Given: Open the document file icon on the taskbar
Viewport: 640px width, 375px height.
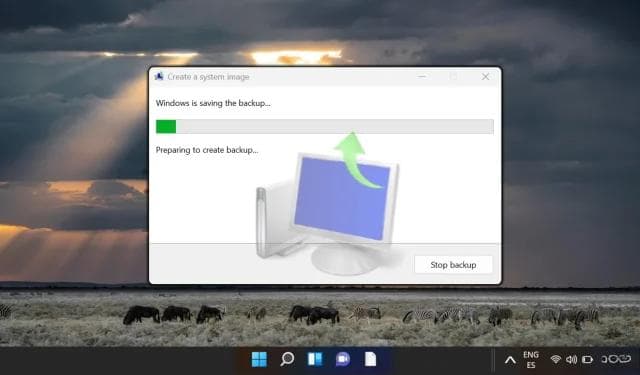Looking at the screenshot, I should point(370,359).
